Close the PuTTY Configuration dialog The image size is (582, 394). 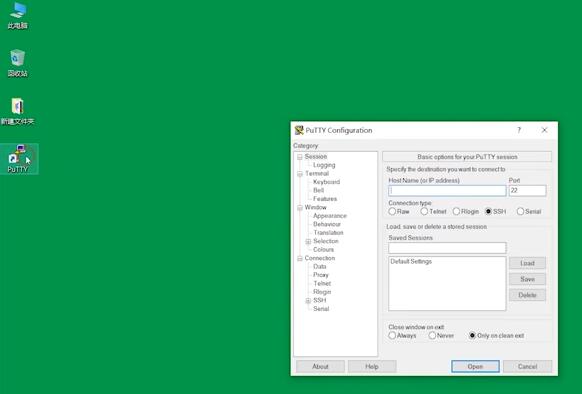(x=544, y=130)
